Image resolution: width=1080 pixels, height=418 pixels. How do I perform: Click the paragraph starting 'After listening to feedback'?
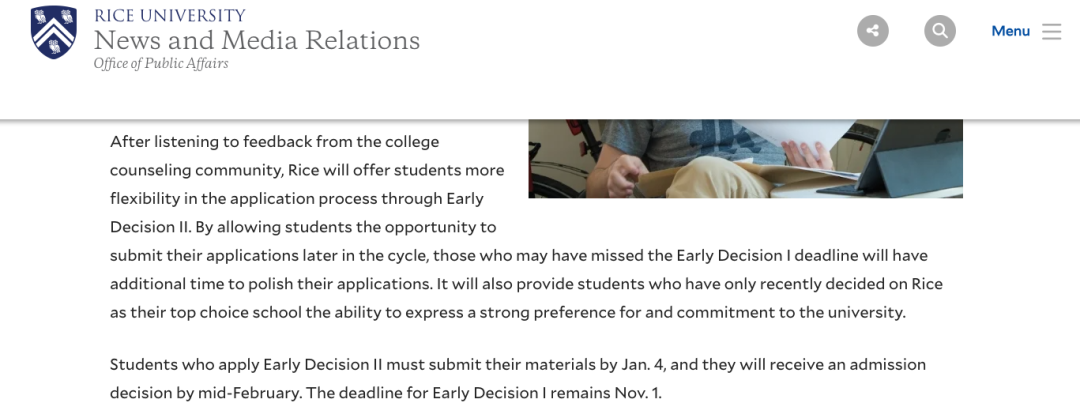click(526, 227)
